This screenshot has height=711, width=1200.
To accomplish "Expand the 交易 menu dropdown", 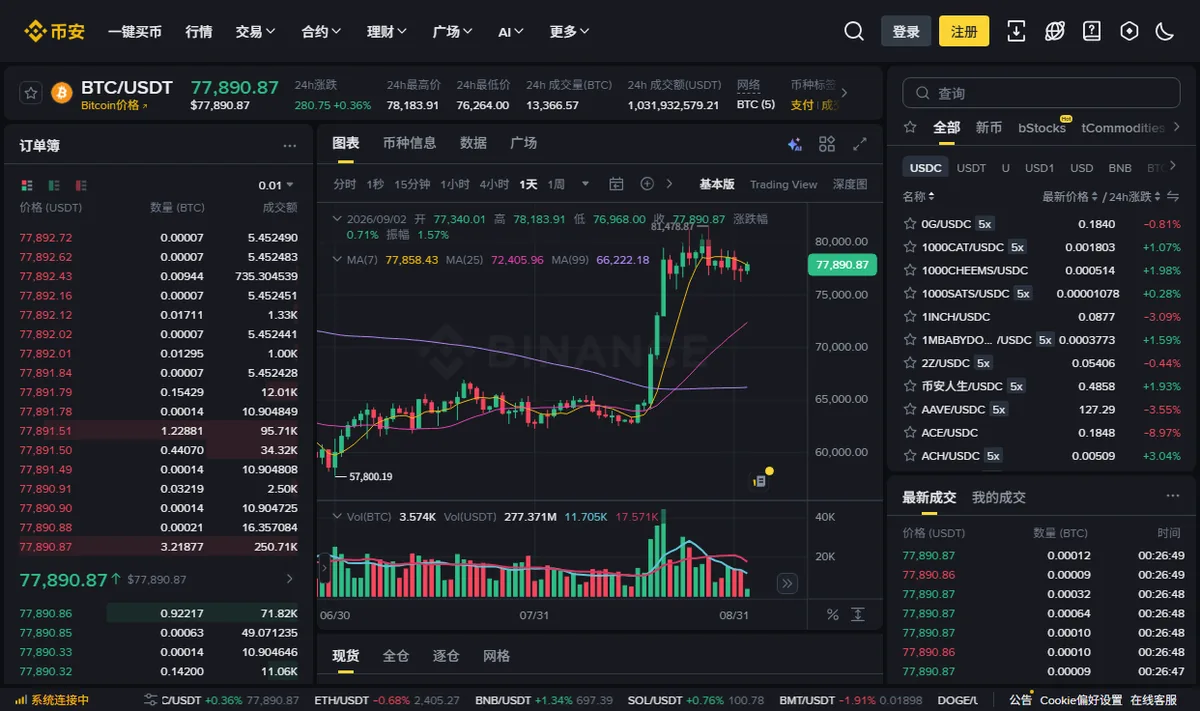I will coord(256,32).
